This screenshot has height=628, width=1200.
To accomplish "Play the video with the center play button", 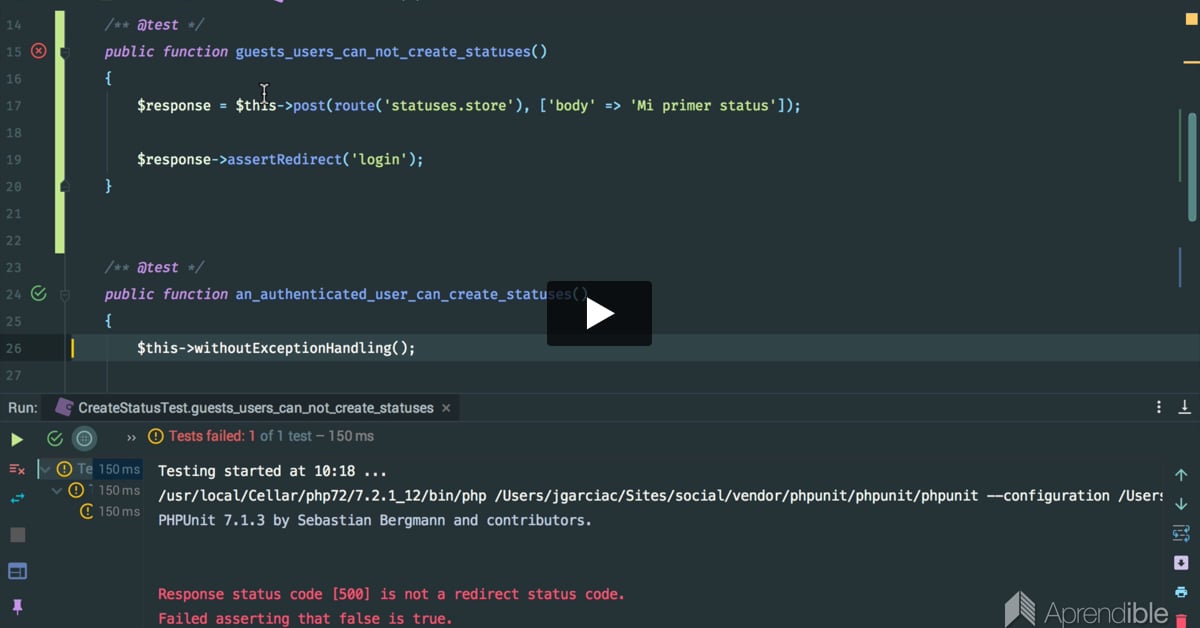I will point(599,314).
